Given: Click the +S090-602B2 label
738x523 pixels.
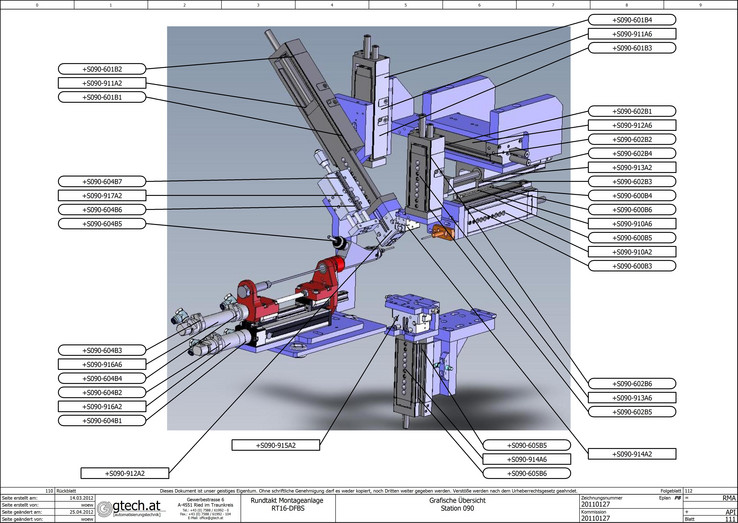Looking at the screenshot, I should tap(632, 139).
